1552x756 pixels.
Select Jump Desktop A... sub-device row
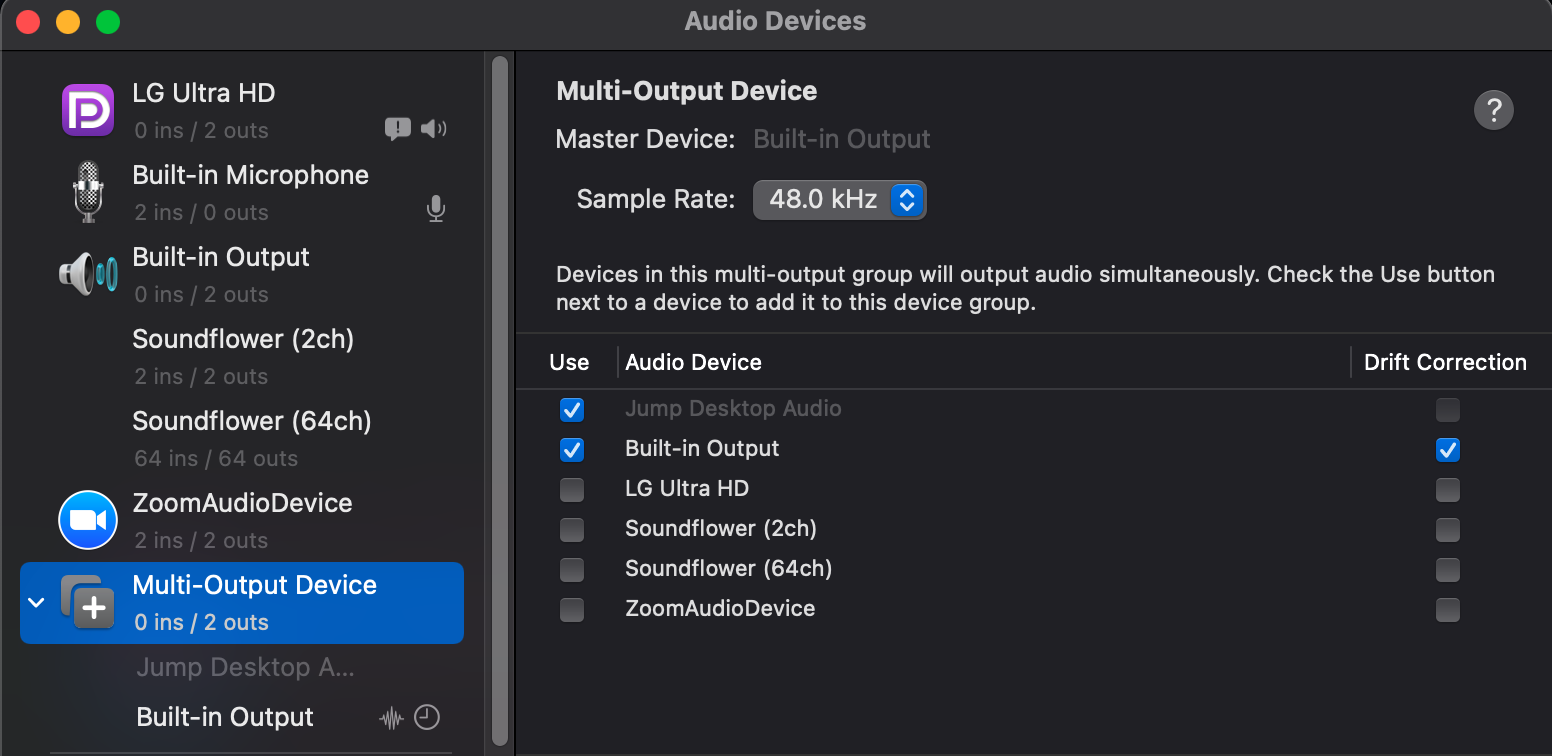pyautogui.click(x=242, y=667)
